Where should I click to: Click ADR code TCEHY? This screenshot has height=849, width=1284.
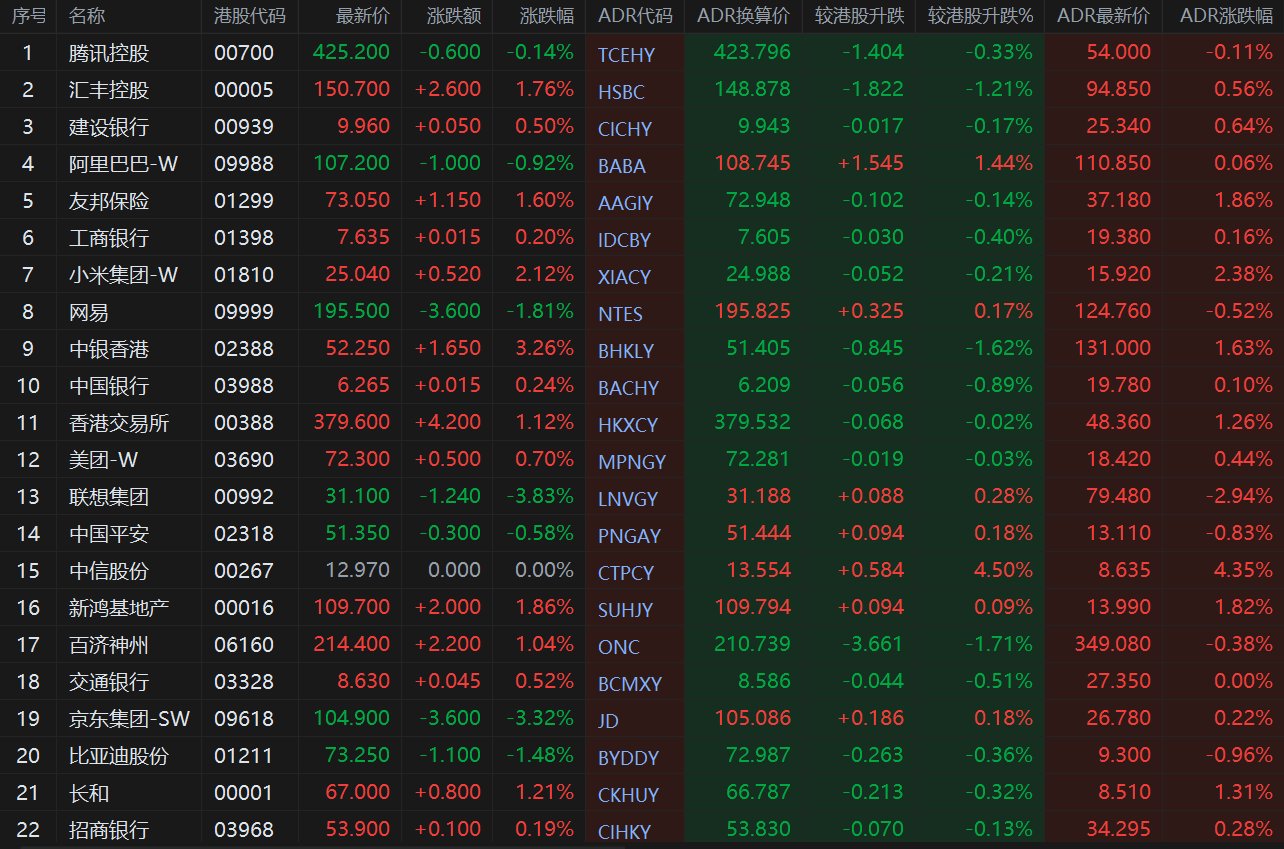(625, 55)
